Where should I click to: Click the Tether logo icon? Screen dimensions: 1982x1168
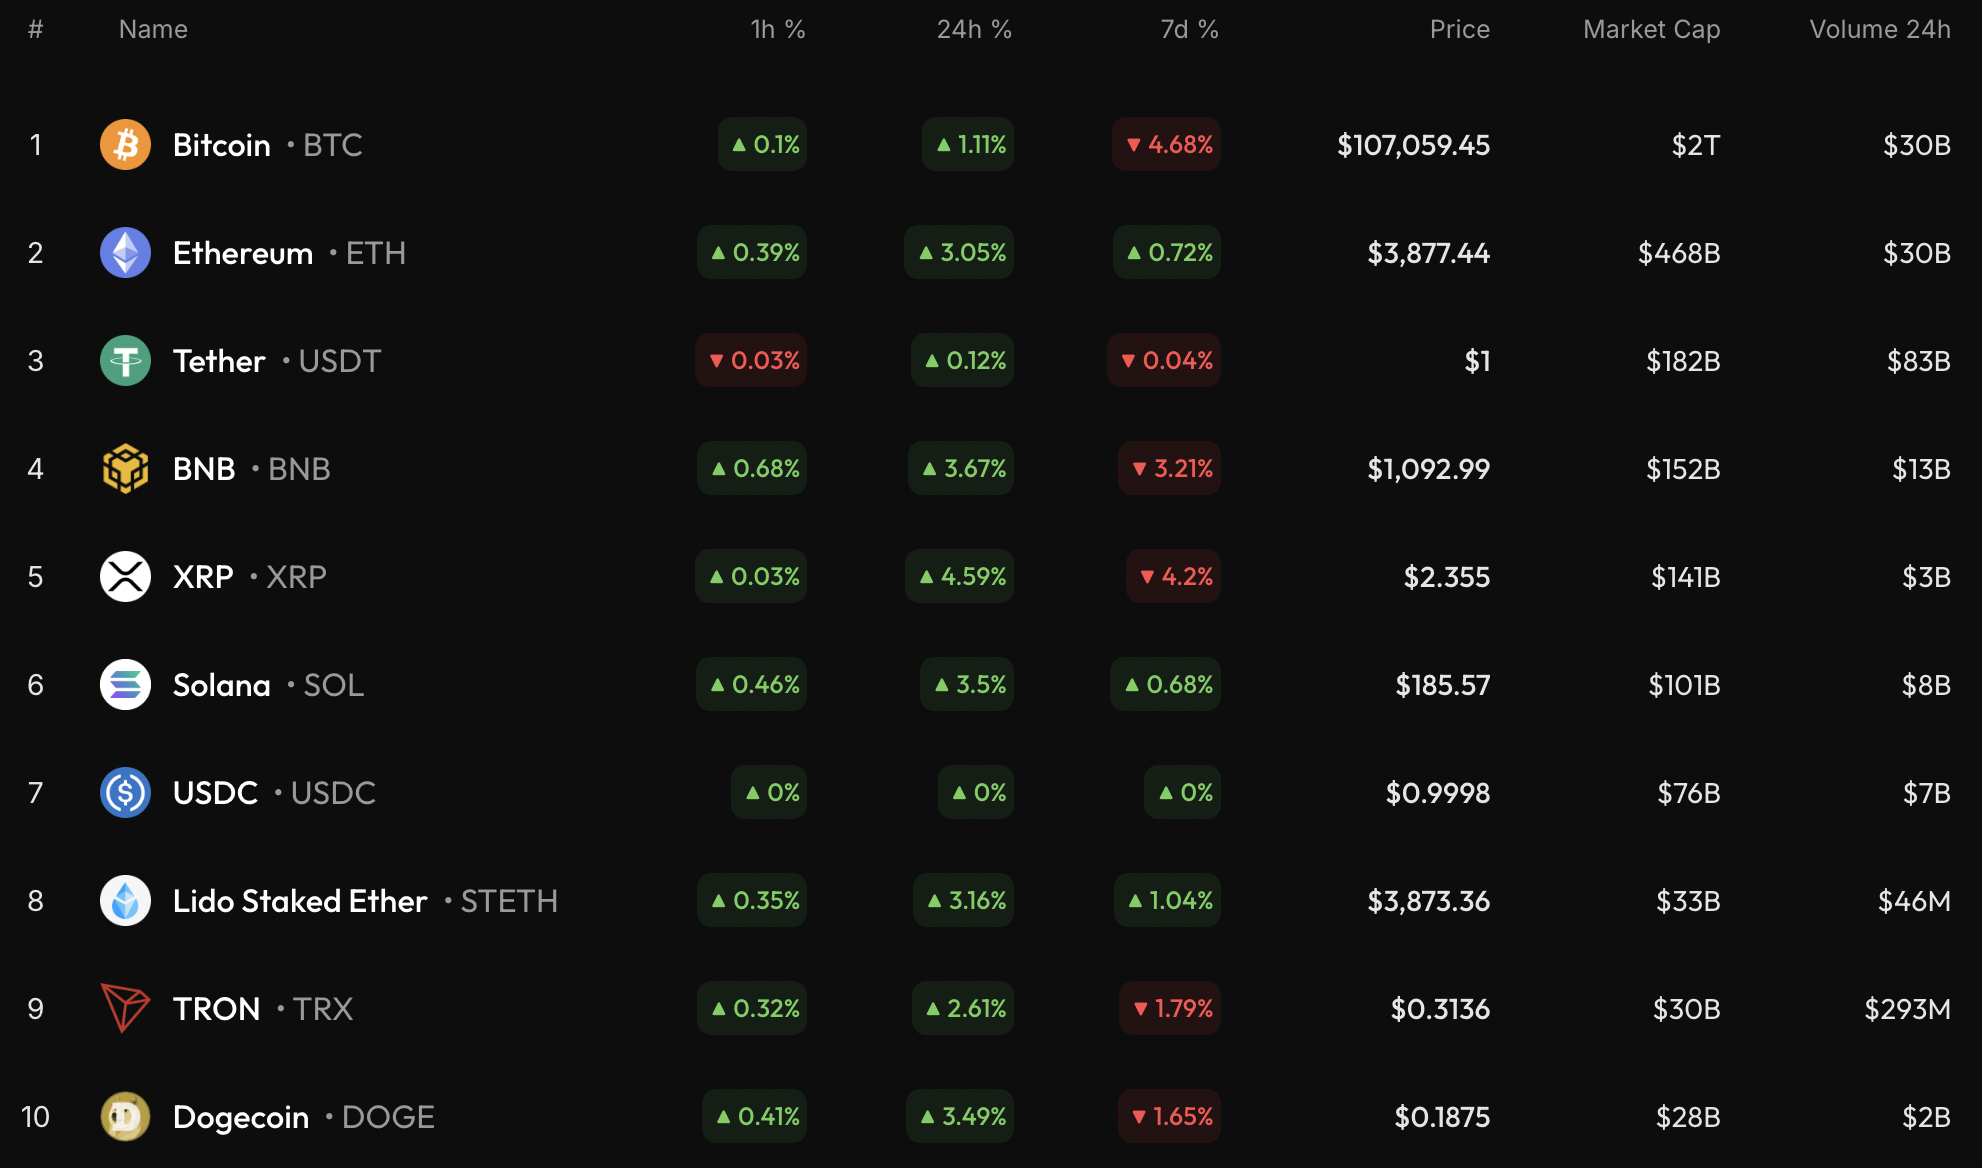[125, 361]
